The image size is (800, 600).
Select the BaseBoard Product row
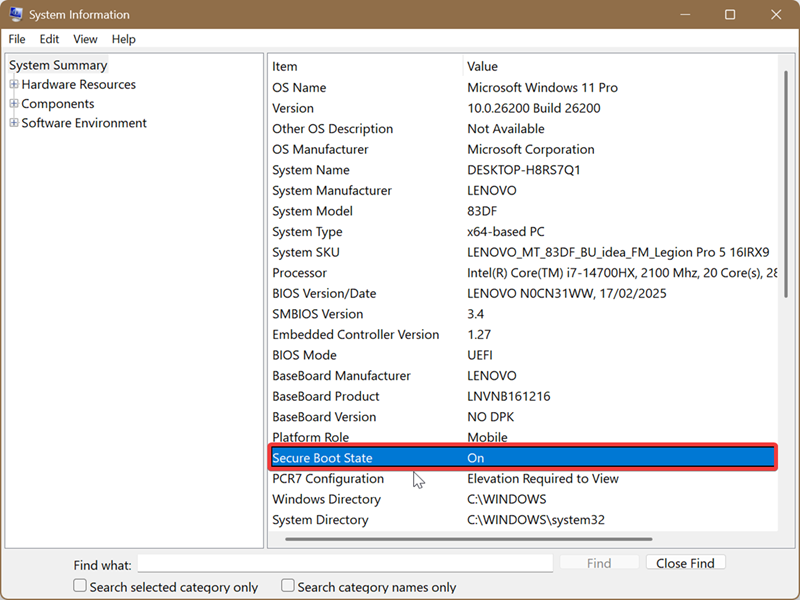(x=523, y=396)
